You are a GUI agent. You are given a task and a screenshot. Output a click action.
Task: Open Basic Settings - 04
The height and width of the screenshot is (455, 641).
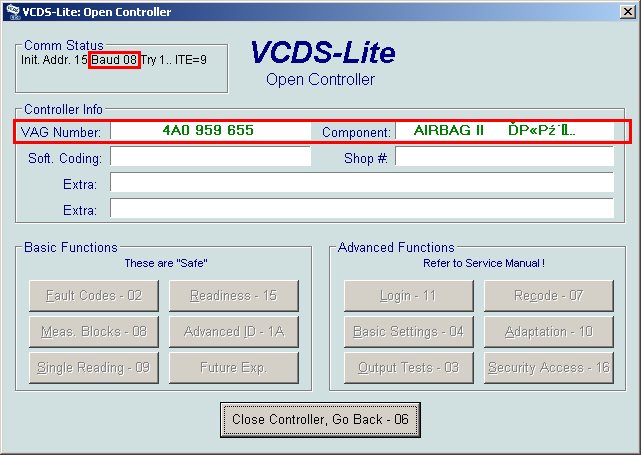pyautogui.click(x=409, y=332)
